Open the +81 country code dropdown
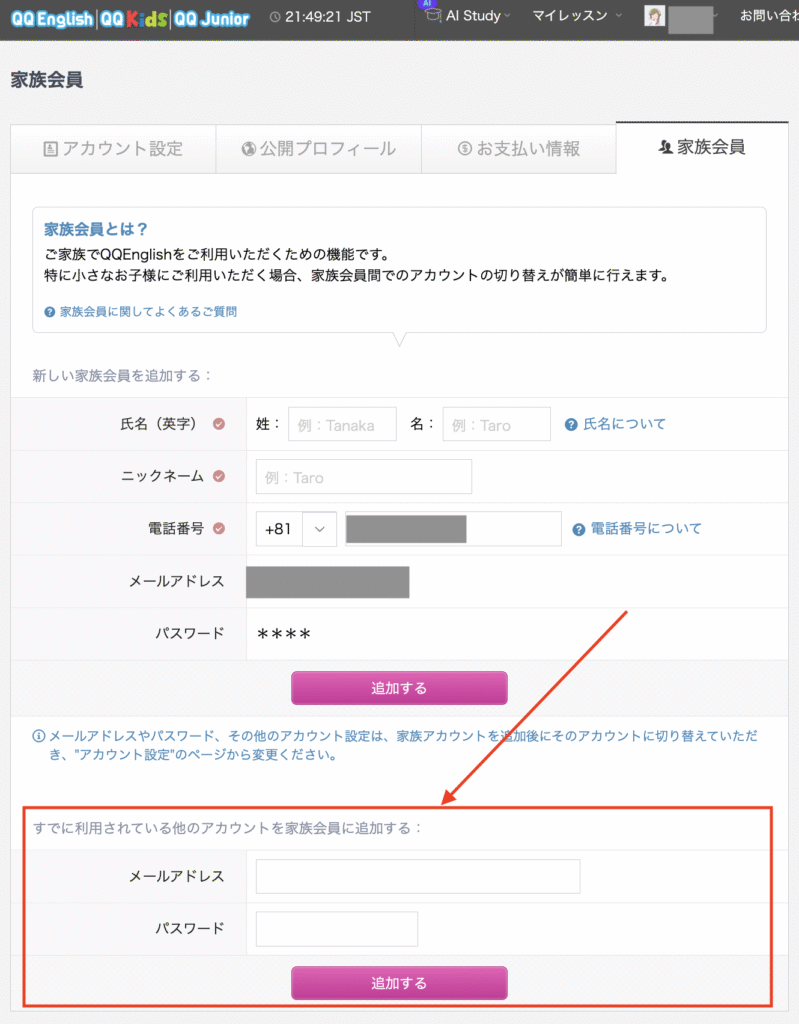This screenshot has width=799, height=1024. coord(296,529)
